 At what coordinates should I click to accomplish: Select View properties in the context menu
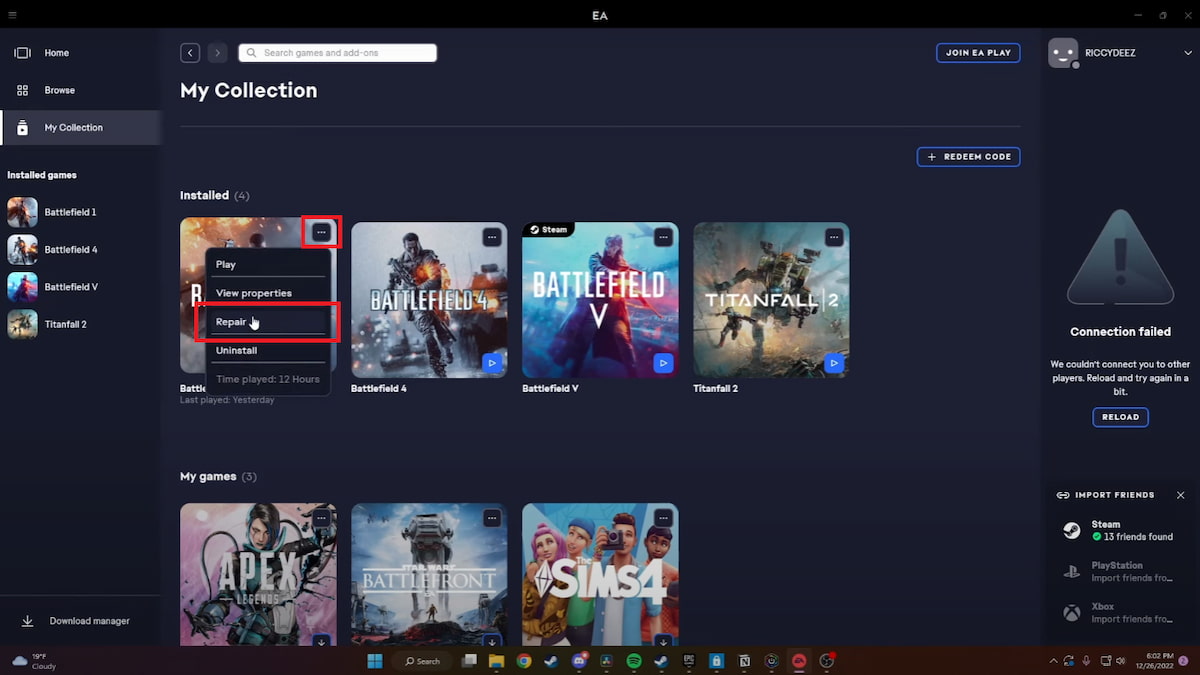(253, 292)
